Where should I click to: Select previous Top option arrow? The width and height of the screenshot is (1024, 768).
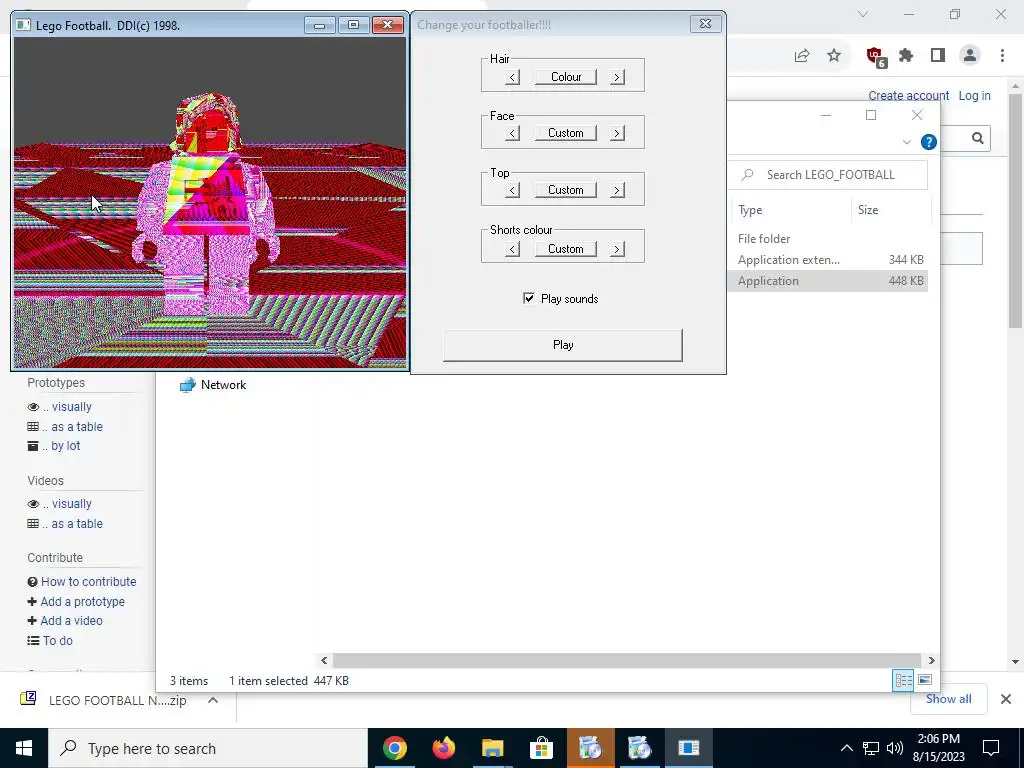click(513, 190)
